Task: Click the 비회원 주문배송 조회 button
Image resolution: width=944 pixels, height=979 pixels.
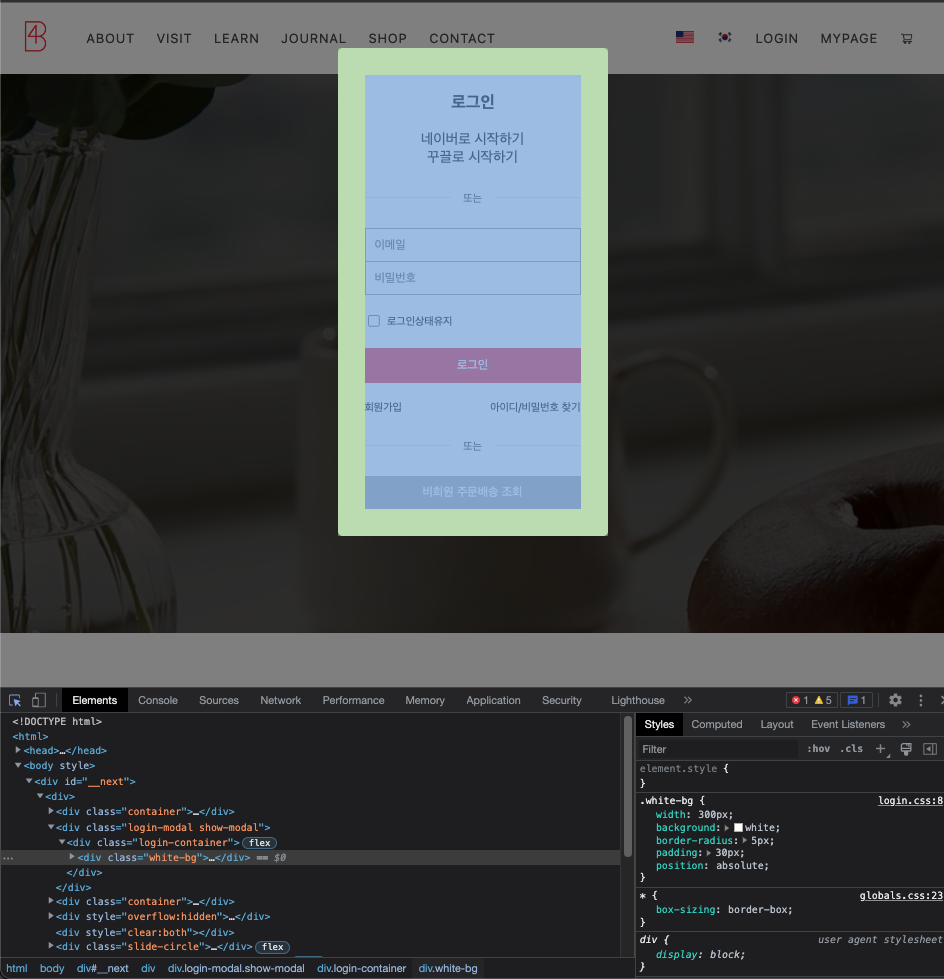Action: [x=473, y=492]
